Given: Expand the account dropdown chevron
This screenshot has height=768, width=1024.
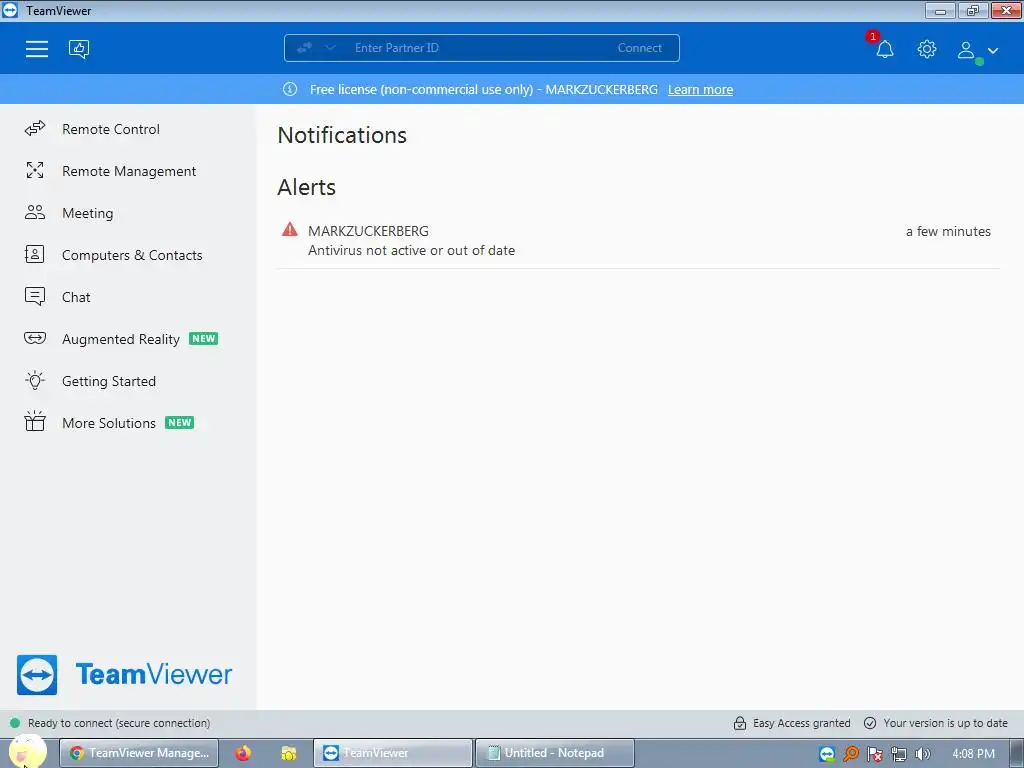Looking at the screenshot, I should pos(993,50).
